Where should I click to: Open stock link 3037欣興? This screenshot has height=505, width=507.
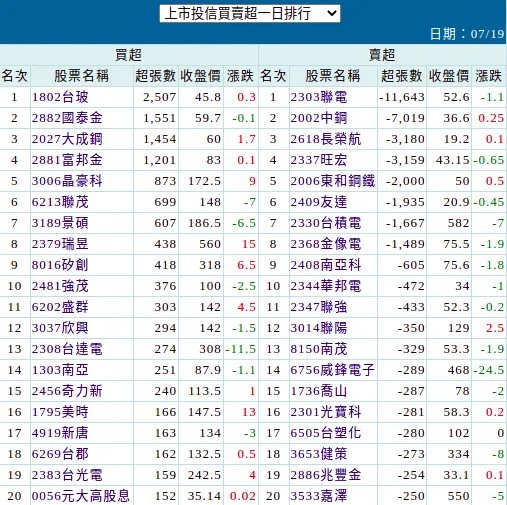click(x=60, y=328)
